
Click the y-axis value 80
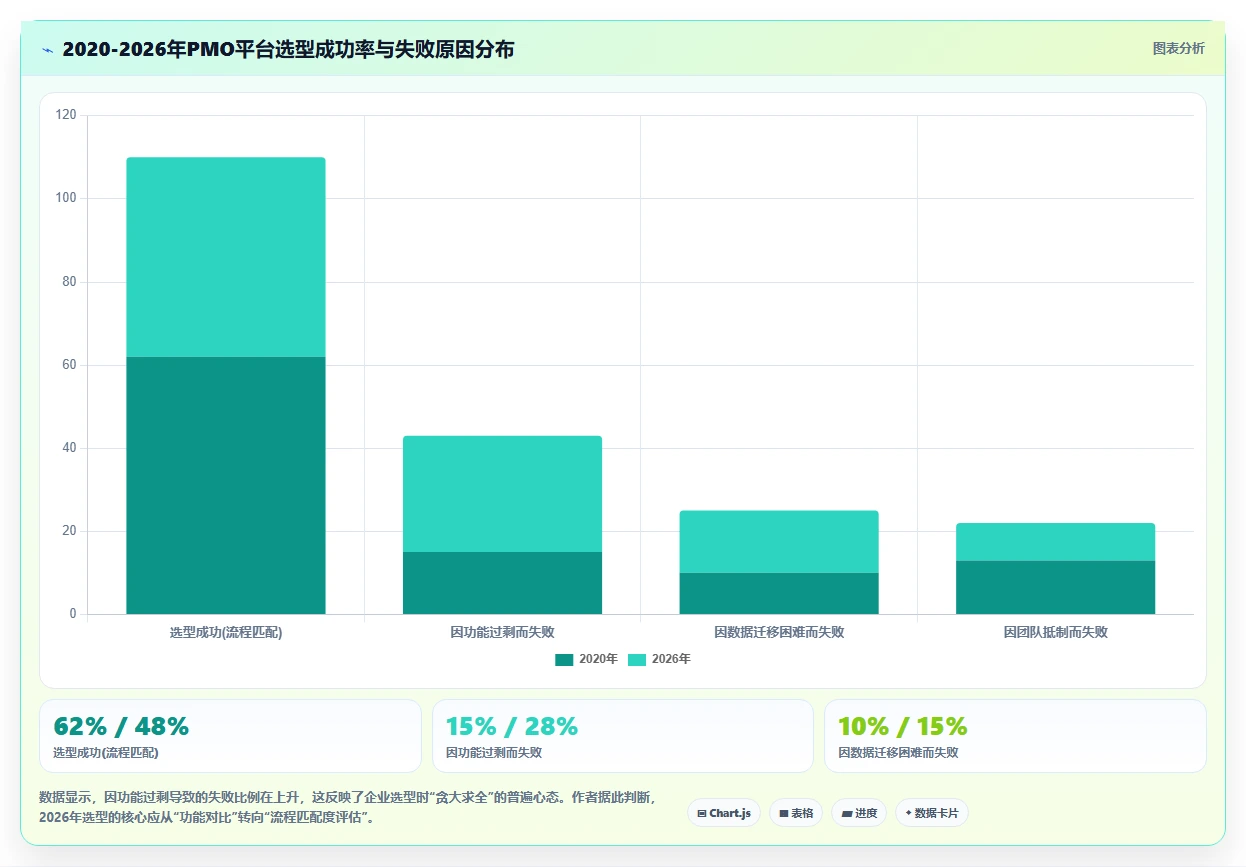click(69, 282)
